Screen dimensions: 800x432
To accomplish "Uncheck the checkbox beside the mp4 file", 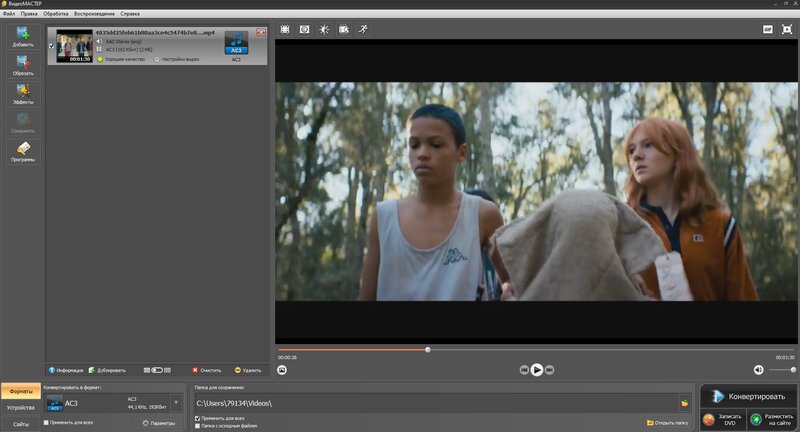I will pos(52,46).
